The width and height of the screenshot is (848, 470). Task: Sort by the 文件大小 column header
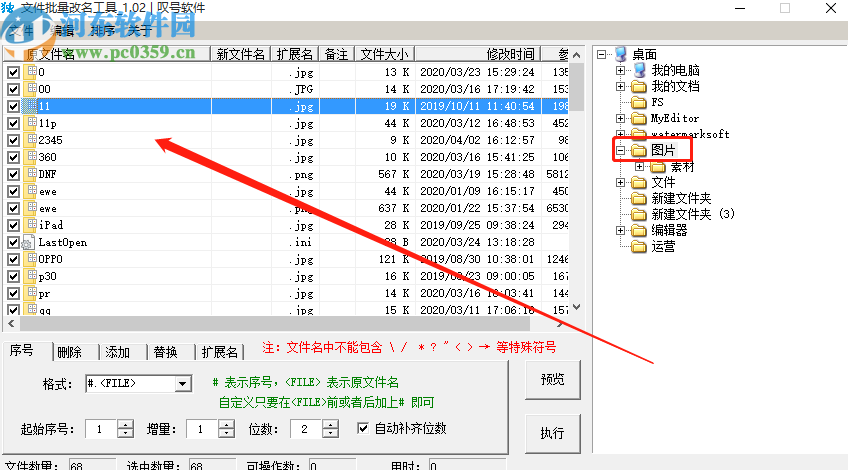pyautogui.click(x=385, y=54)
